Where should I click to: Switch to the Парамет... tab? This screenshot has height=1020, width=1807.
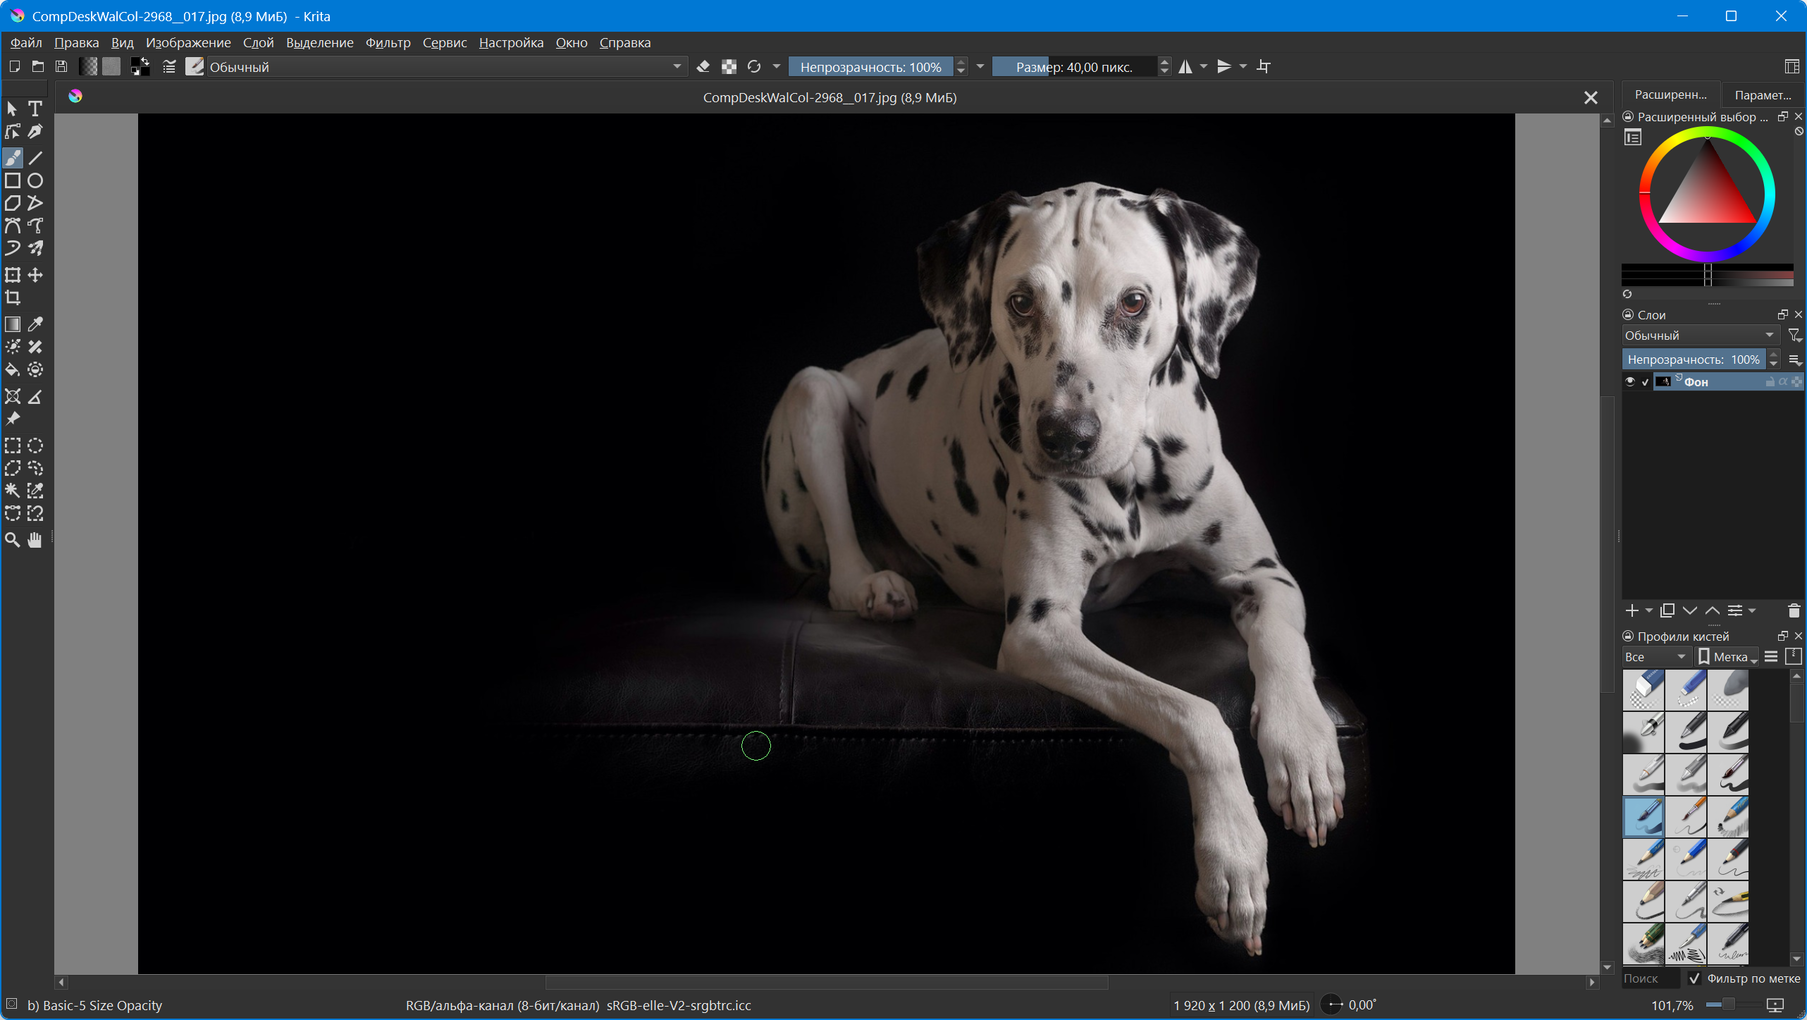(1762, 95)
